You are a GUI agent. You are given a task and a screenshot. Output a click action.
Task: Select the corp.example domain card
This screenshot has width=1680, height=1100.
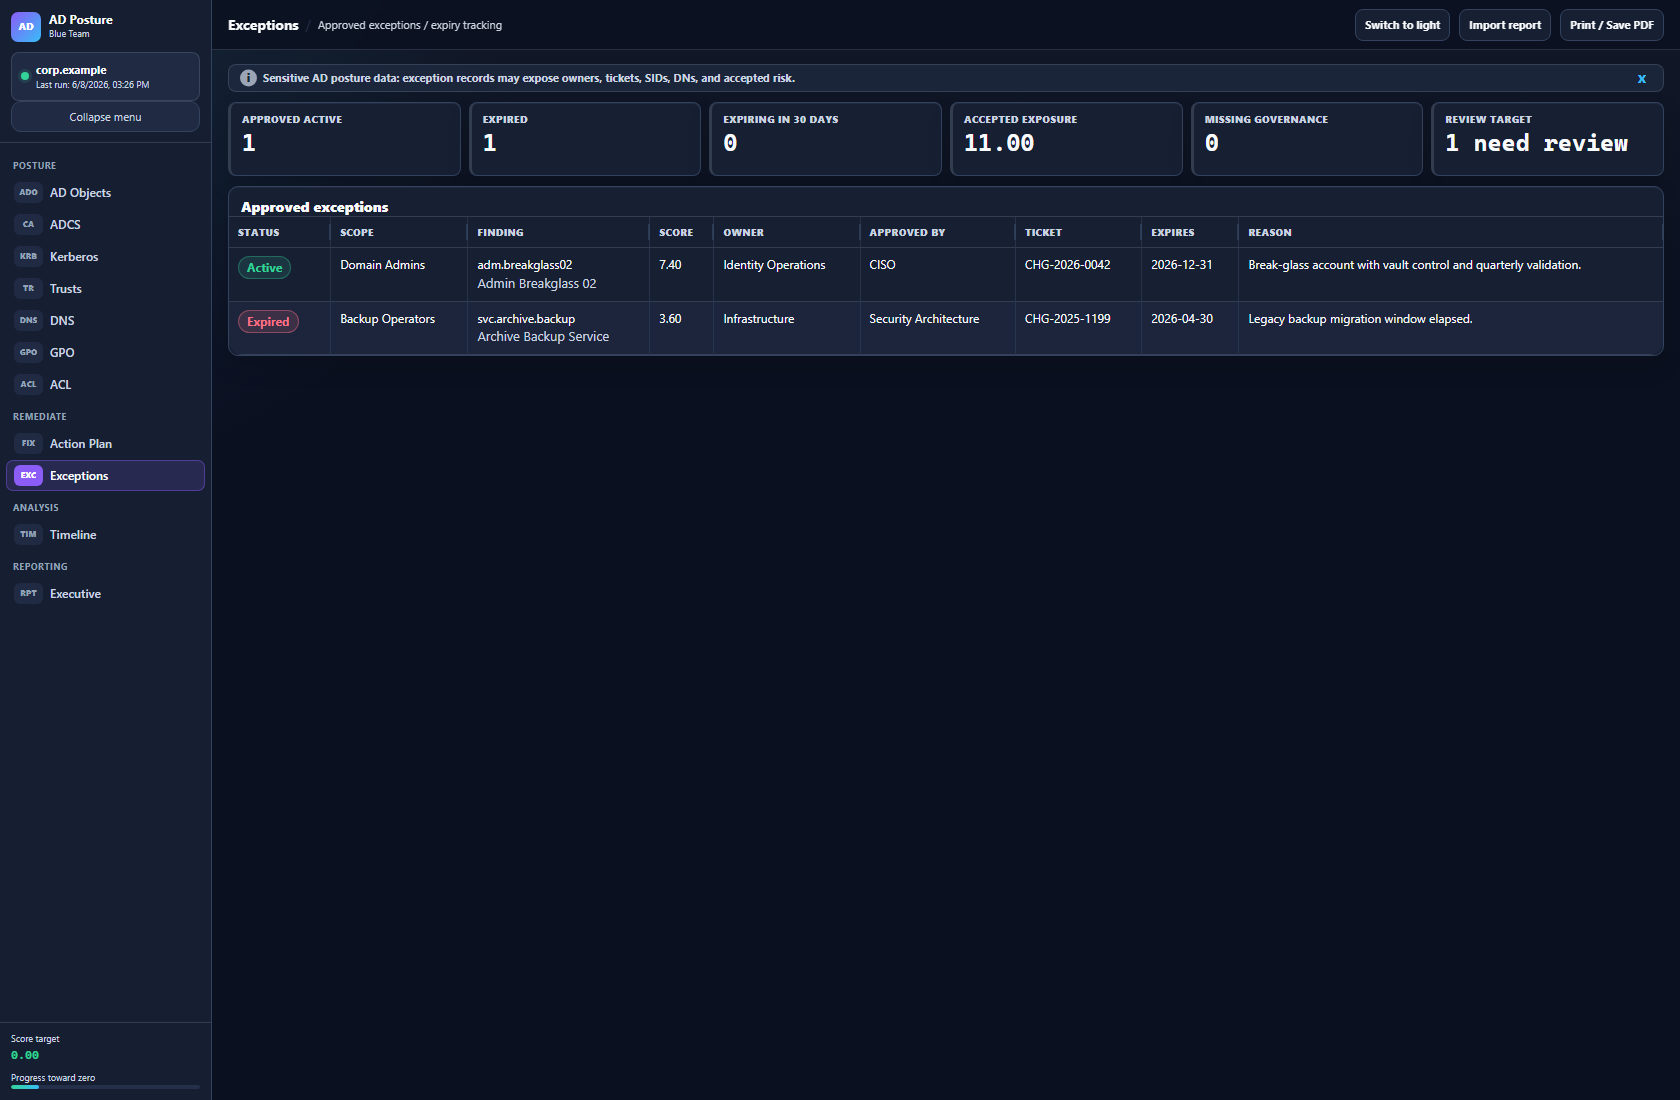[105, 77]
